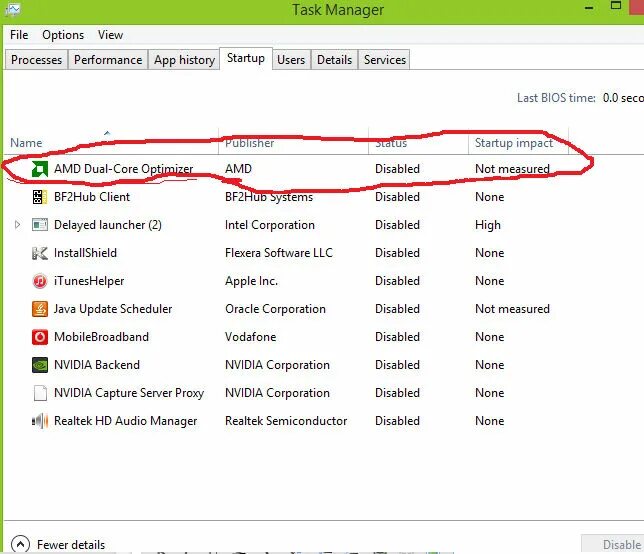Minimize the Task Manager window
644x554 pixels.
pyautogui.click(x=589, y=8)
